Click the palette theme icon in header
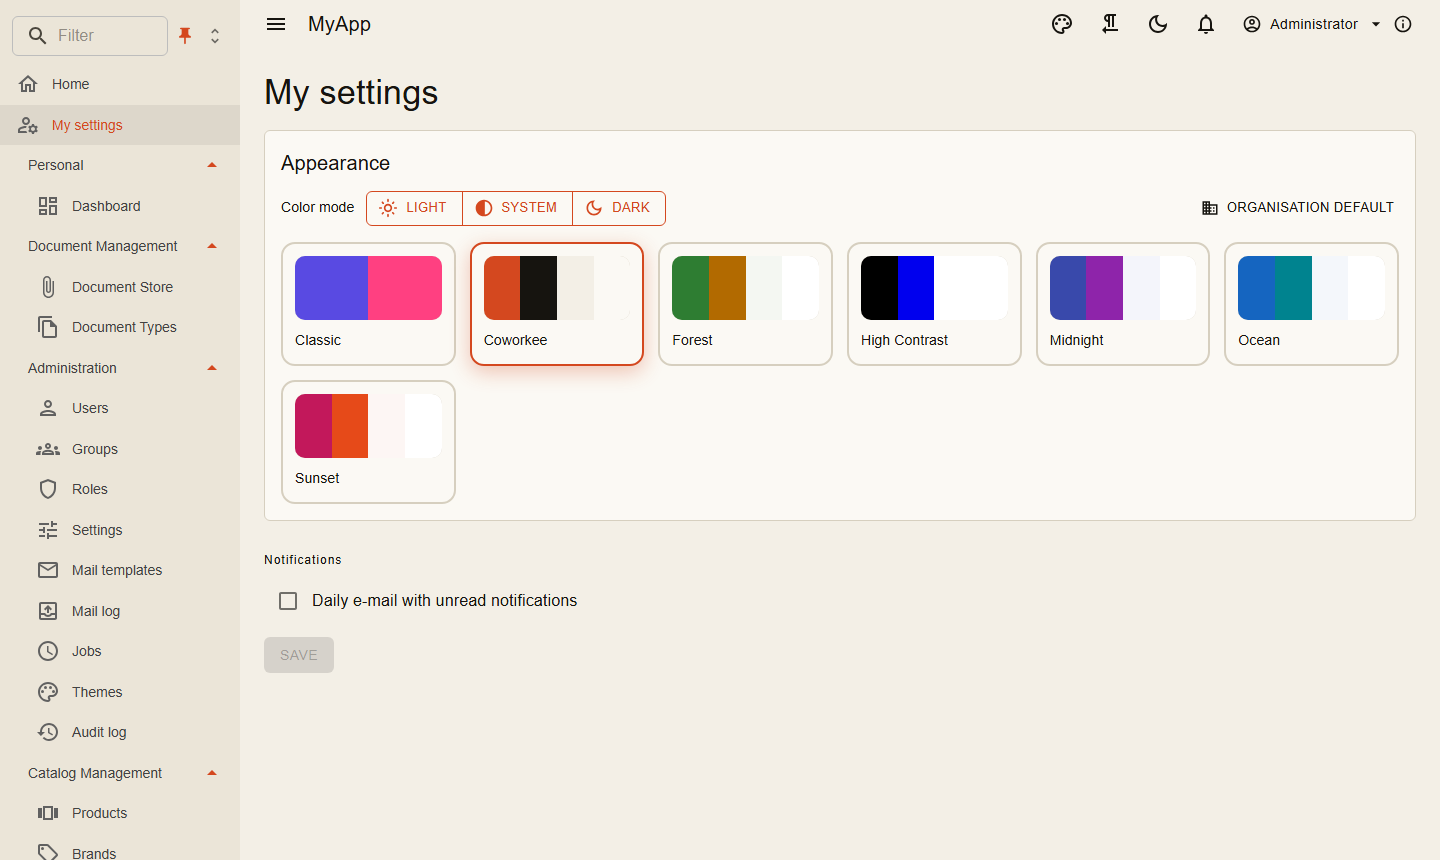The width and height of the screenshot is (1440, 860). click(x=1062, y=24)
